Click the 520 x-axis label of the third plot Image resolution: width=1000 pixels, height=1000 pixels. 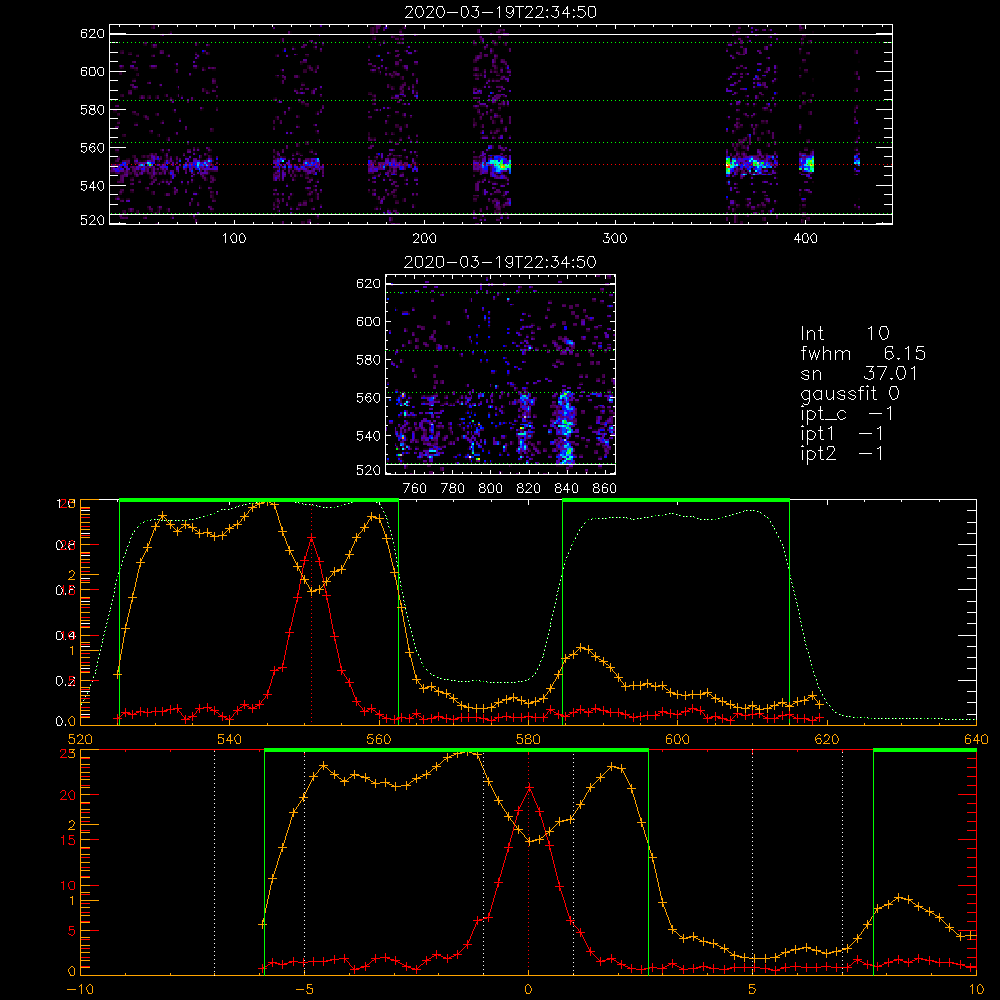click(80, 740)
